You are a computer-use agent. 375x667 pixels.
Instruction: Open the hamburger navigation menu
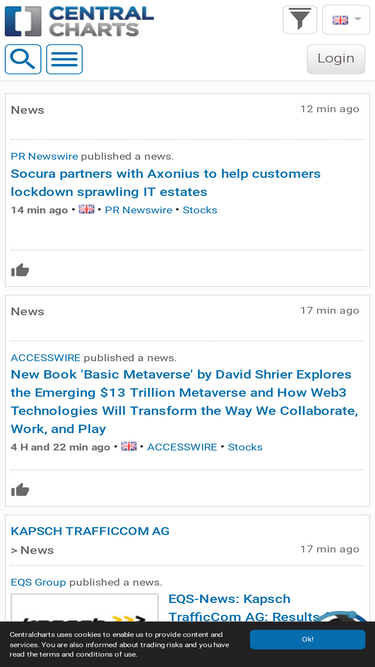(x=64, y=59)
